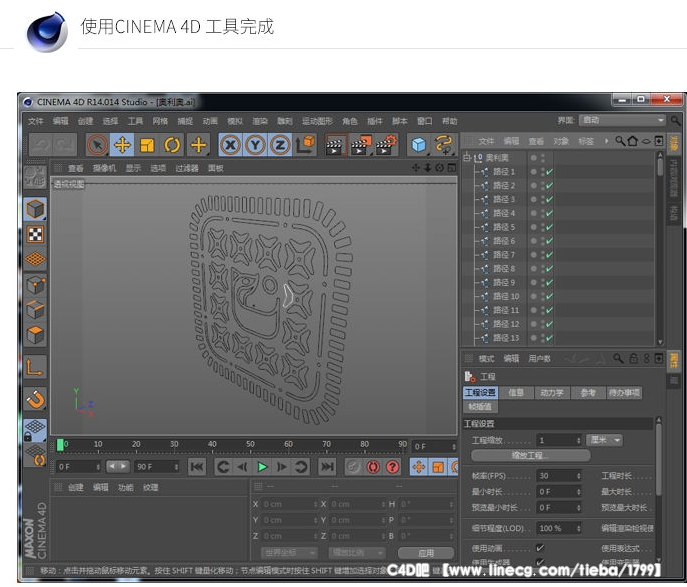This screenshot has width=687, height=587.
Task: Toggle the Z axis lock
Action: (x=280, y=145)
